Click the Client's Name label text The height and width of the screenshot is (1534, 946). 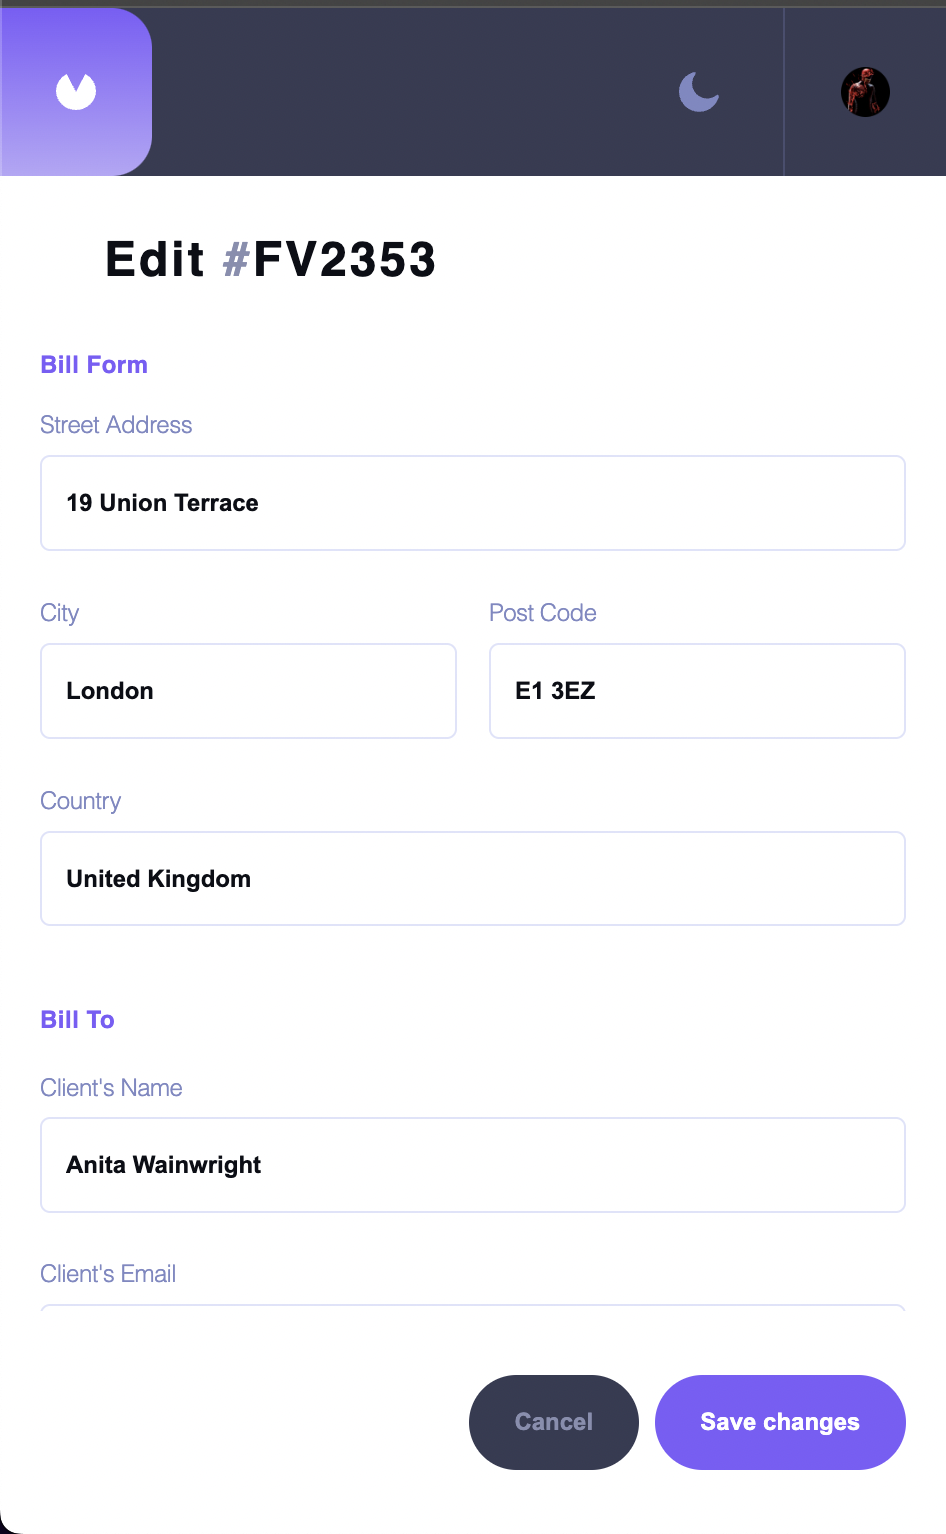[111, 1087]
